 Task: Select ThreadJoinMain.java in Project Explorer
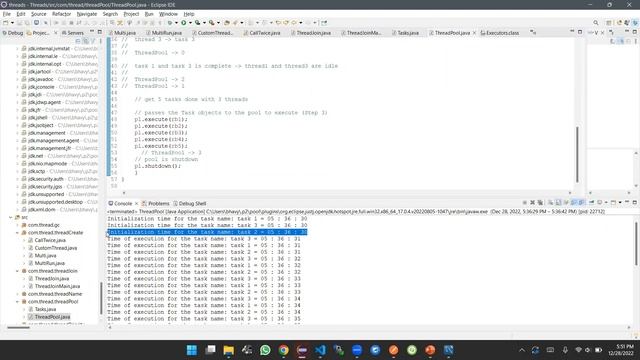pos(57,286)
